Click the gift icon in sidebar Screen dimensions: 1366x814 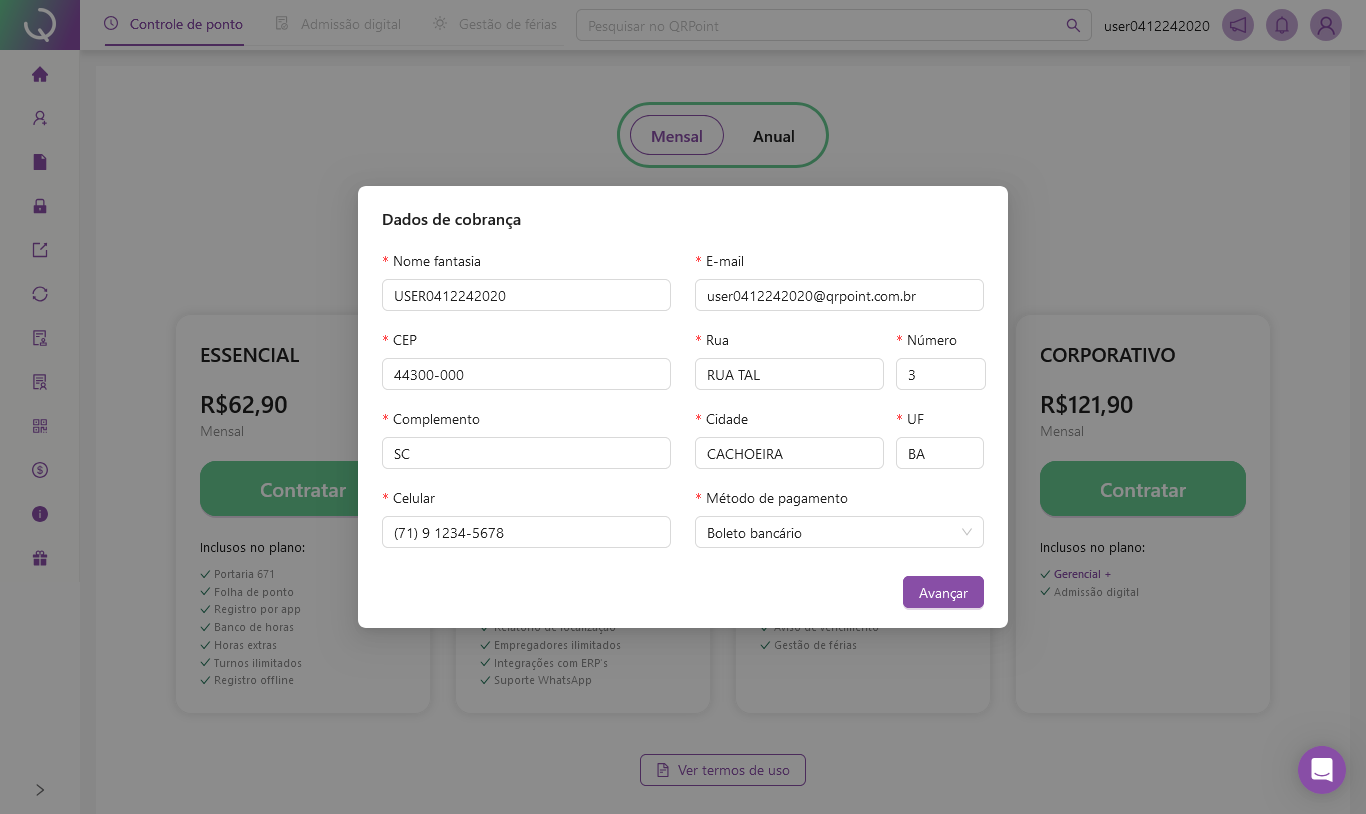(40, 558)
